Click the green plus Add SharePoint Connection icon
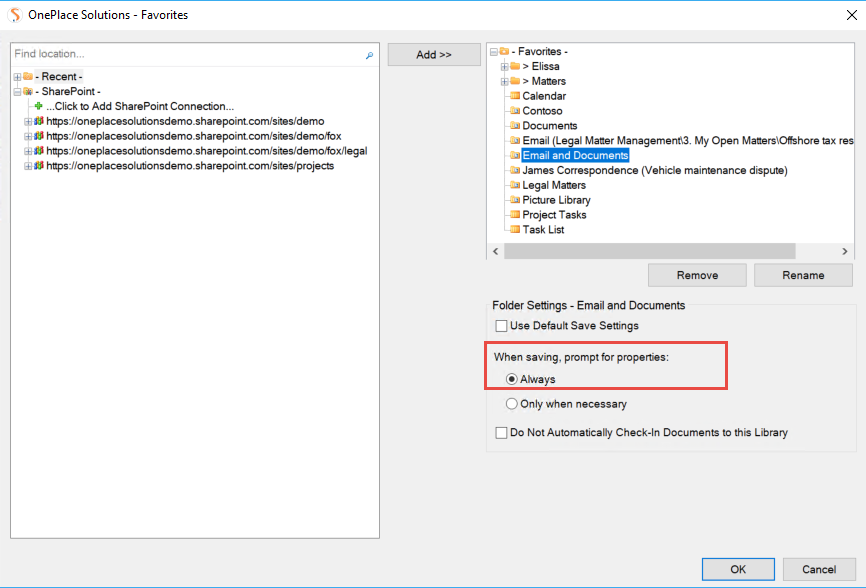This screenshot has width=866, height=588. point(38,106)
